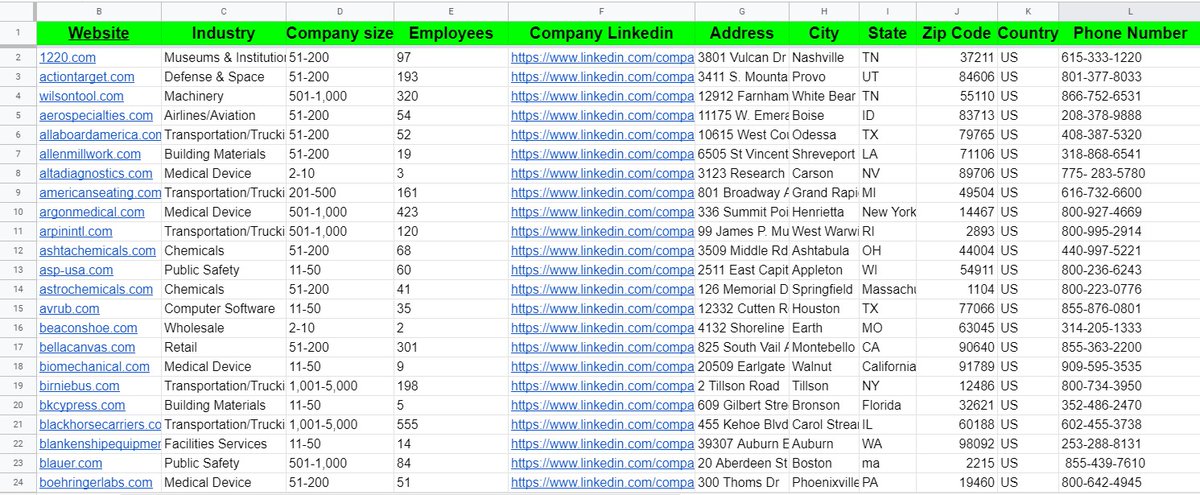Screen dimensions: 1200x495
Task: Select the Machinery industry cell
Action: [x=223, y=96]
